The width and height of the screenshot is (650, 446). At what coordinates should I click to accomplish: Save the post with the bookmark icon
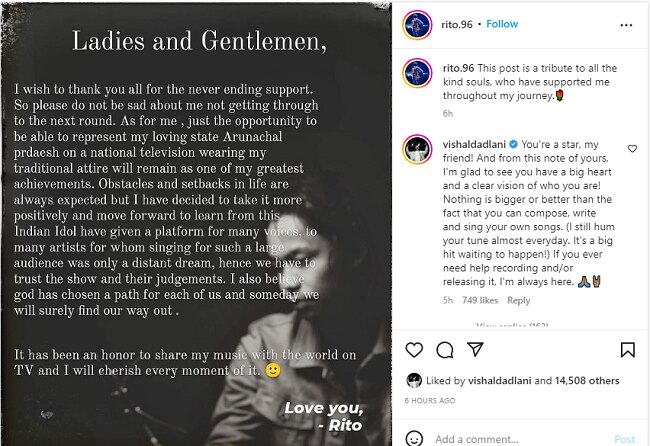tap(627, 350)
